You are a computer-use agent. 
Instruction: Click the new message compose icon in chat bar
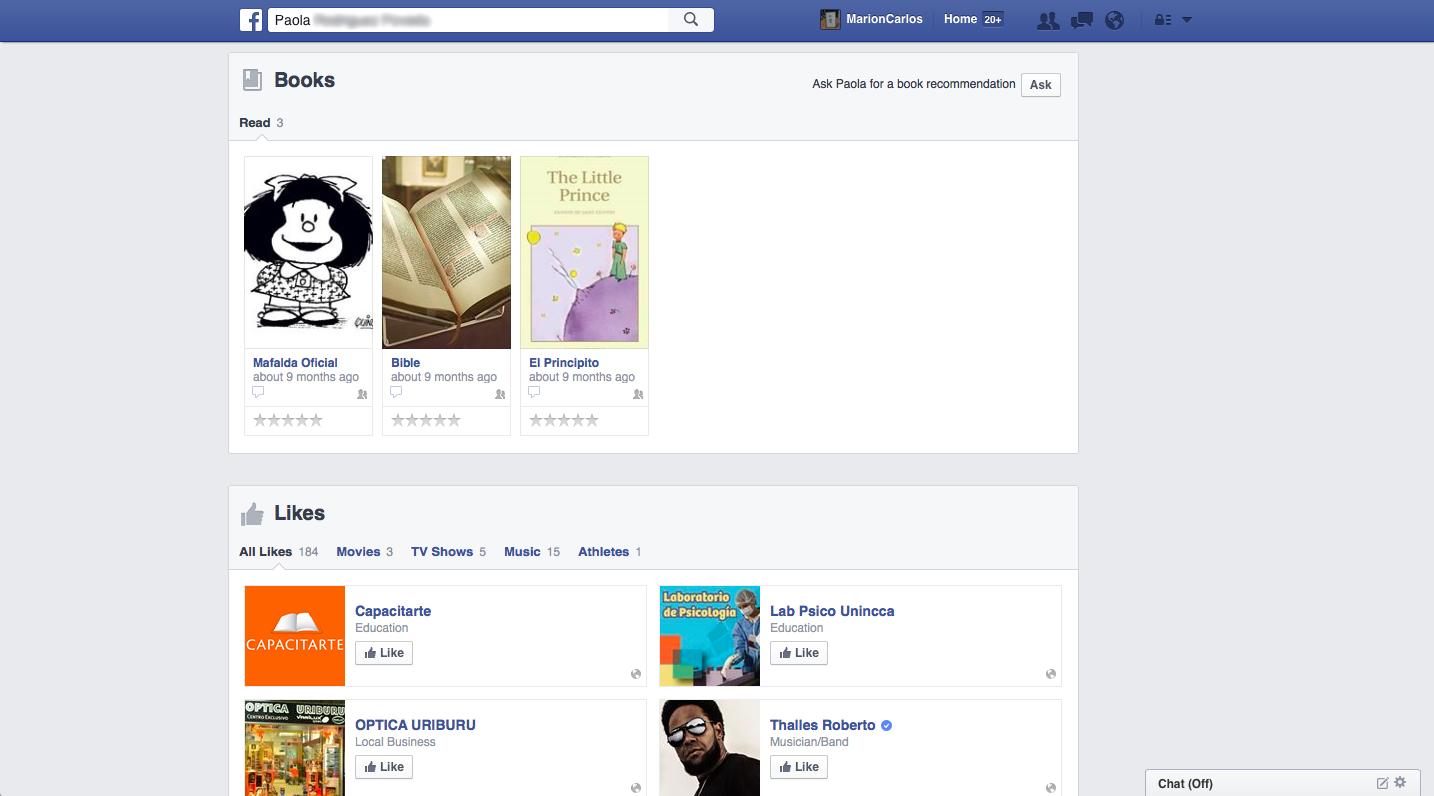point(1383,783)
